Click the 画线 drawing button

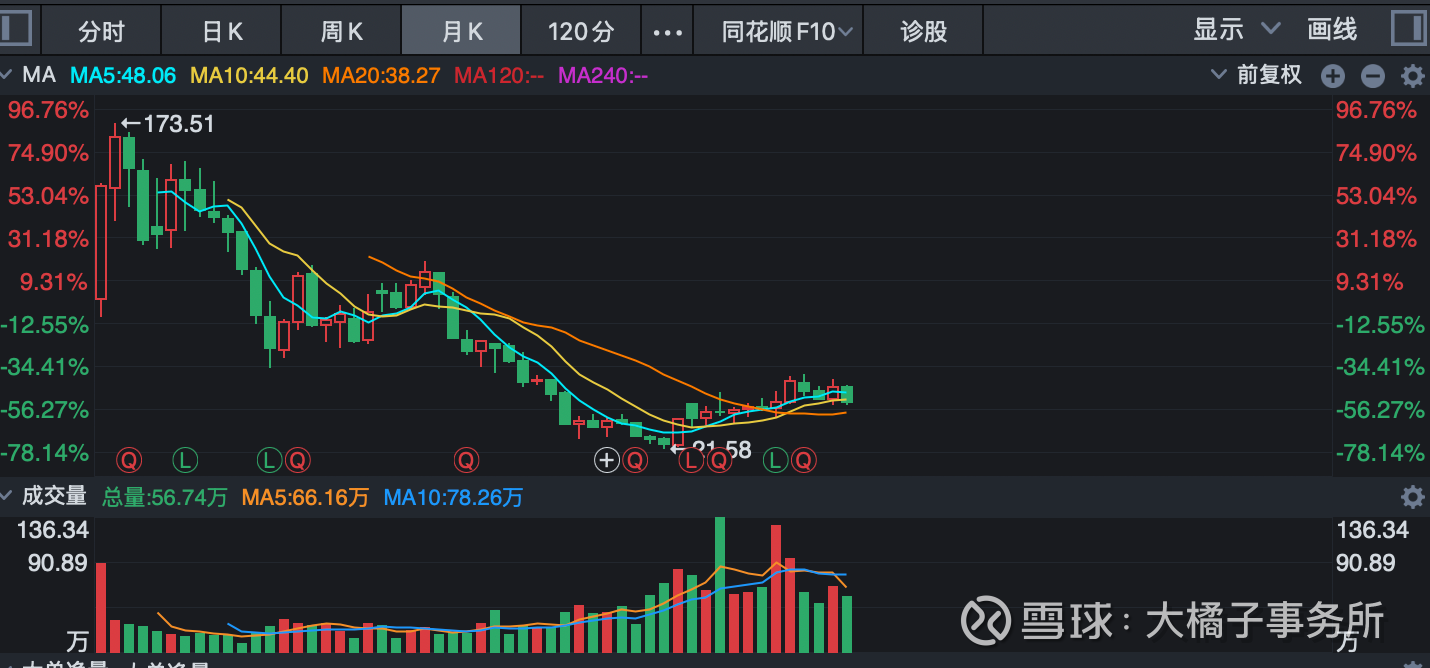1332,30
